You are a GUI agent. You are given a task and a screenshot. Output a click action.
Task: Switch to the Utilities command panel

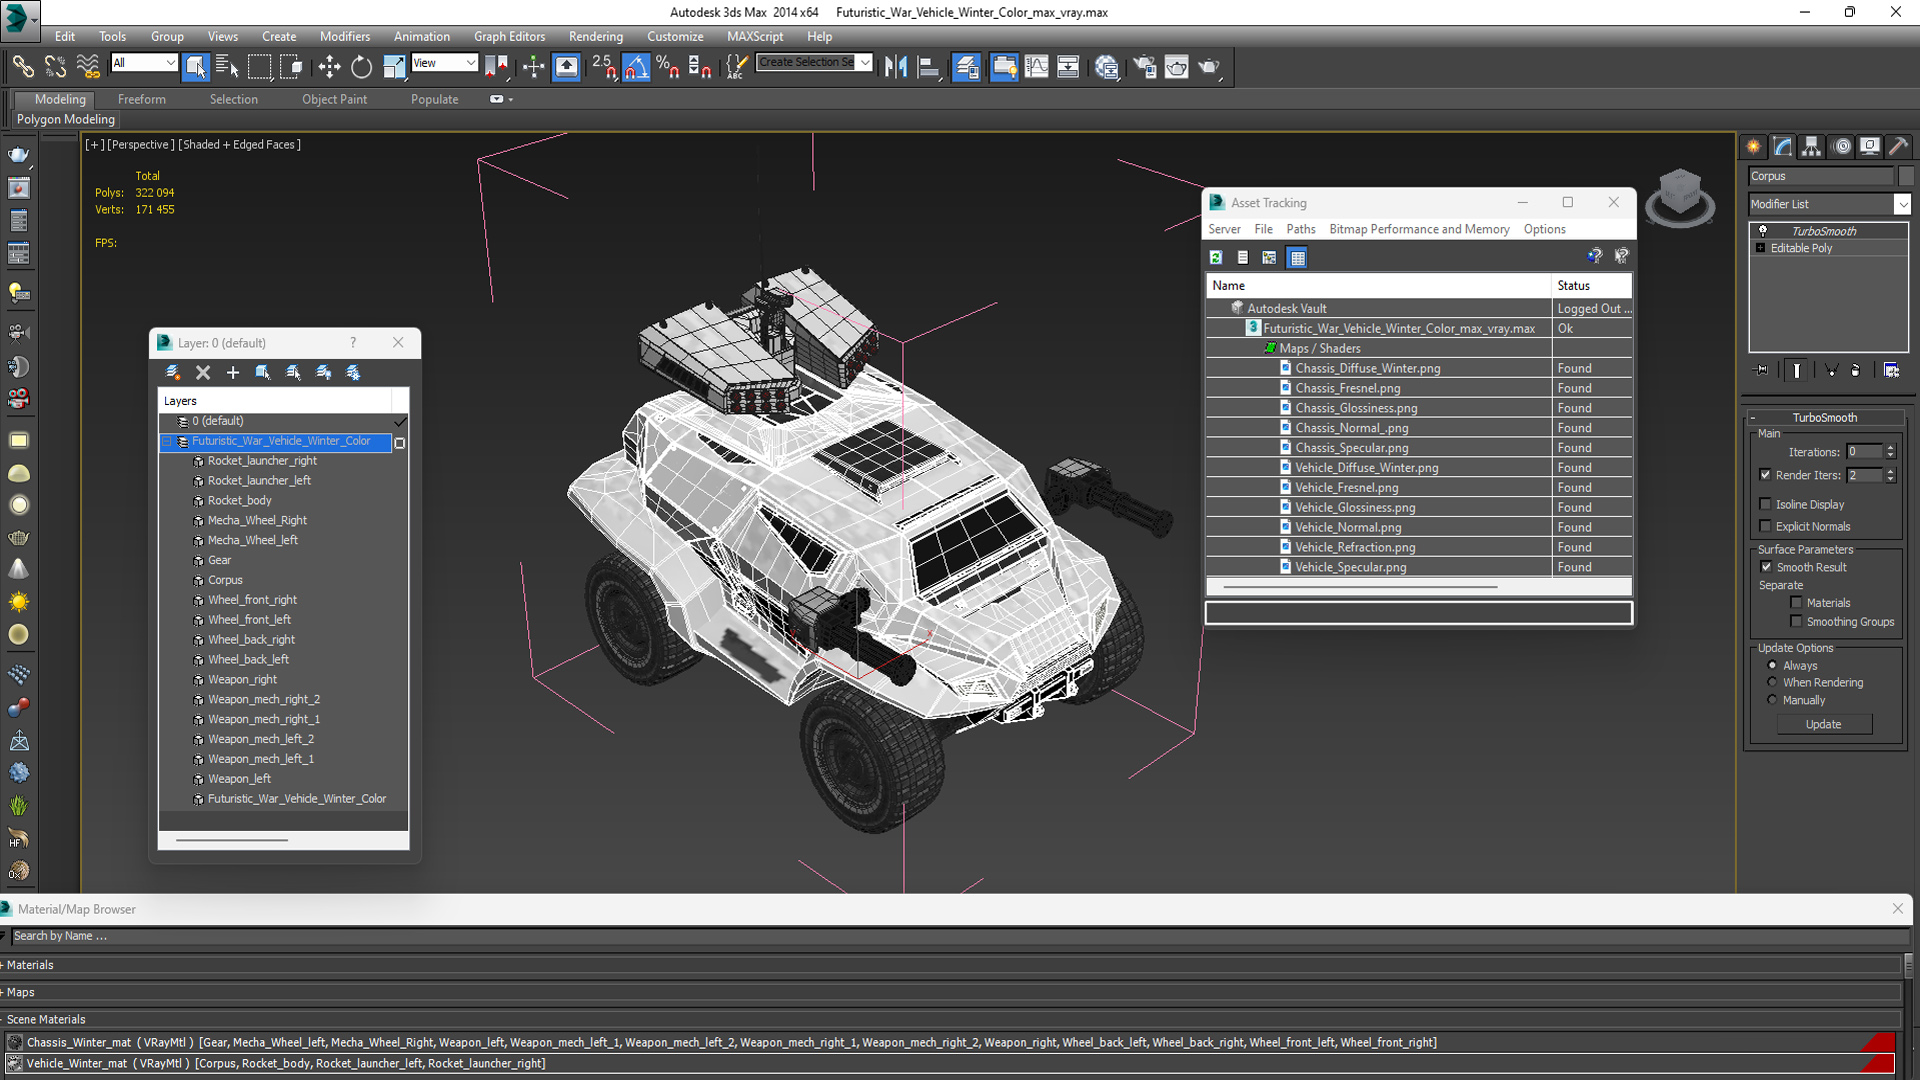pos(1898,147)
